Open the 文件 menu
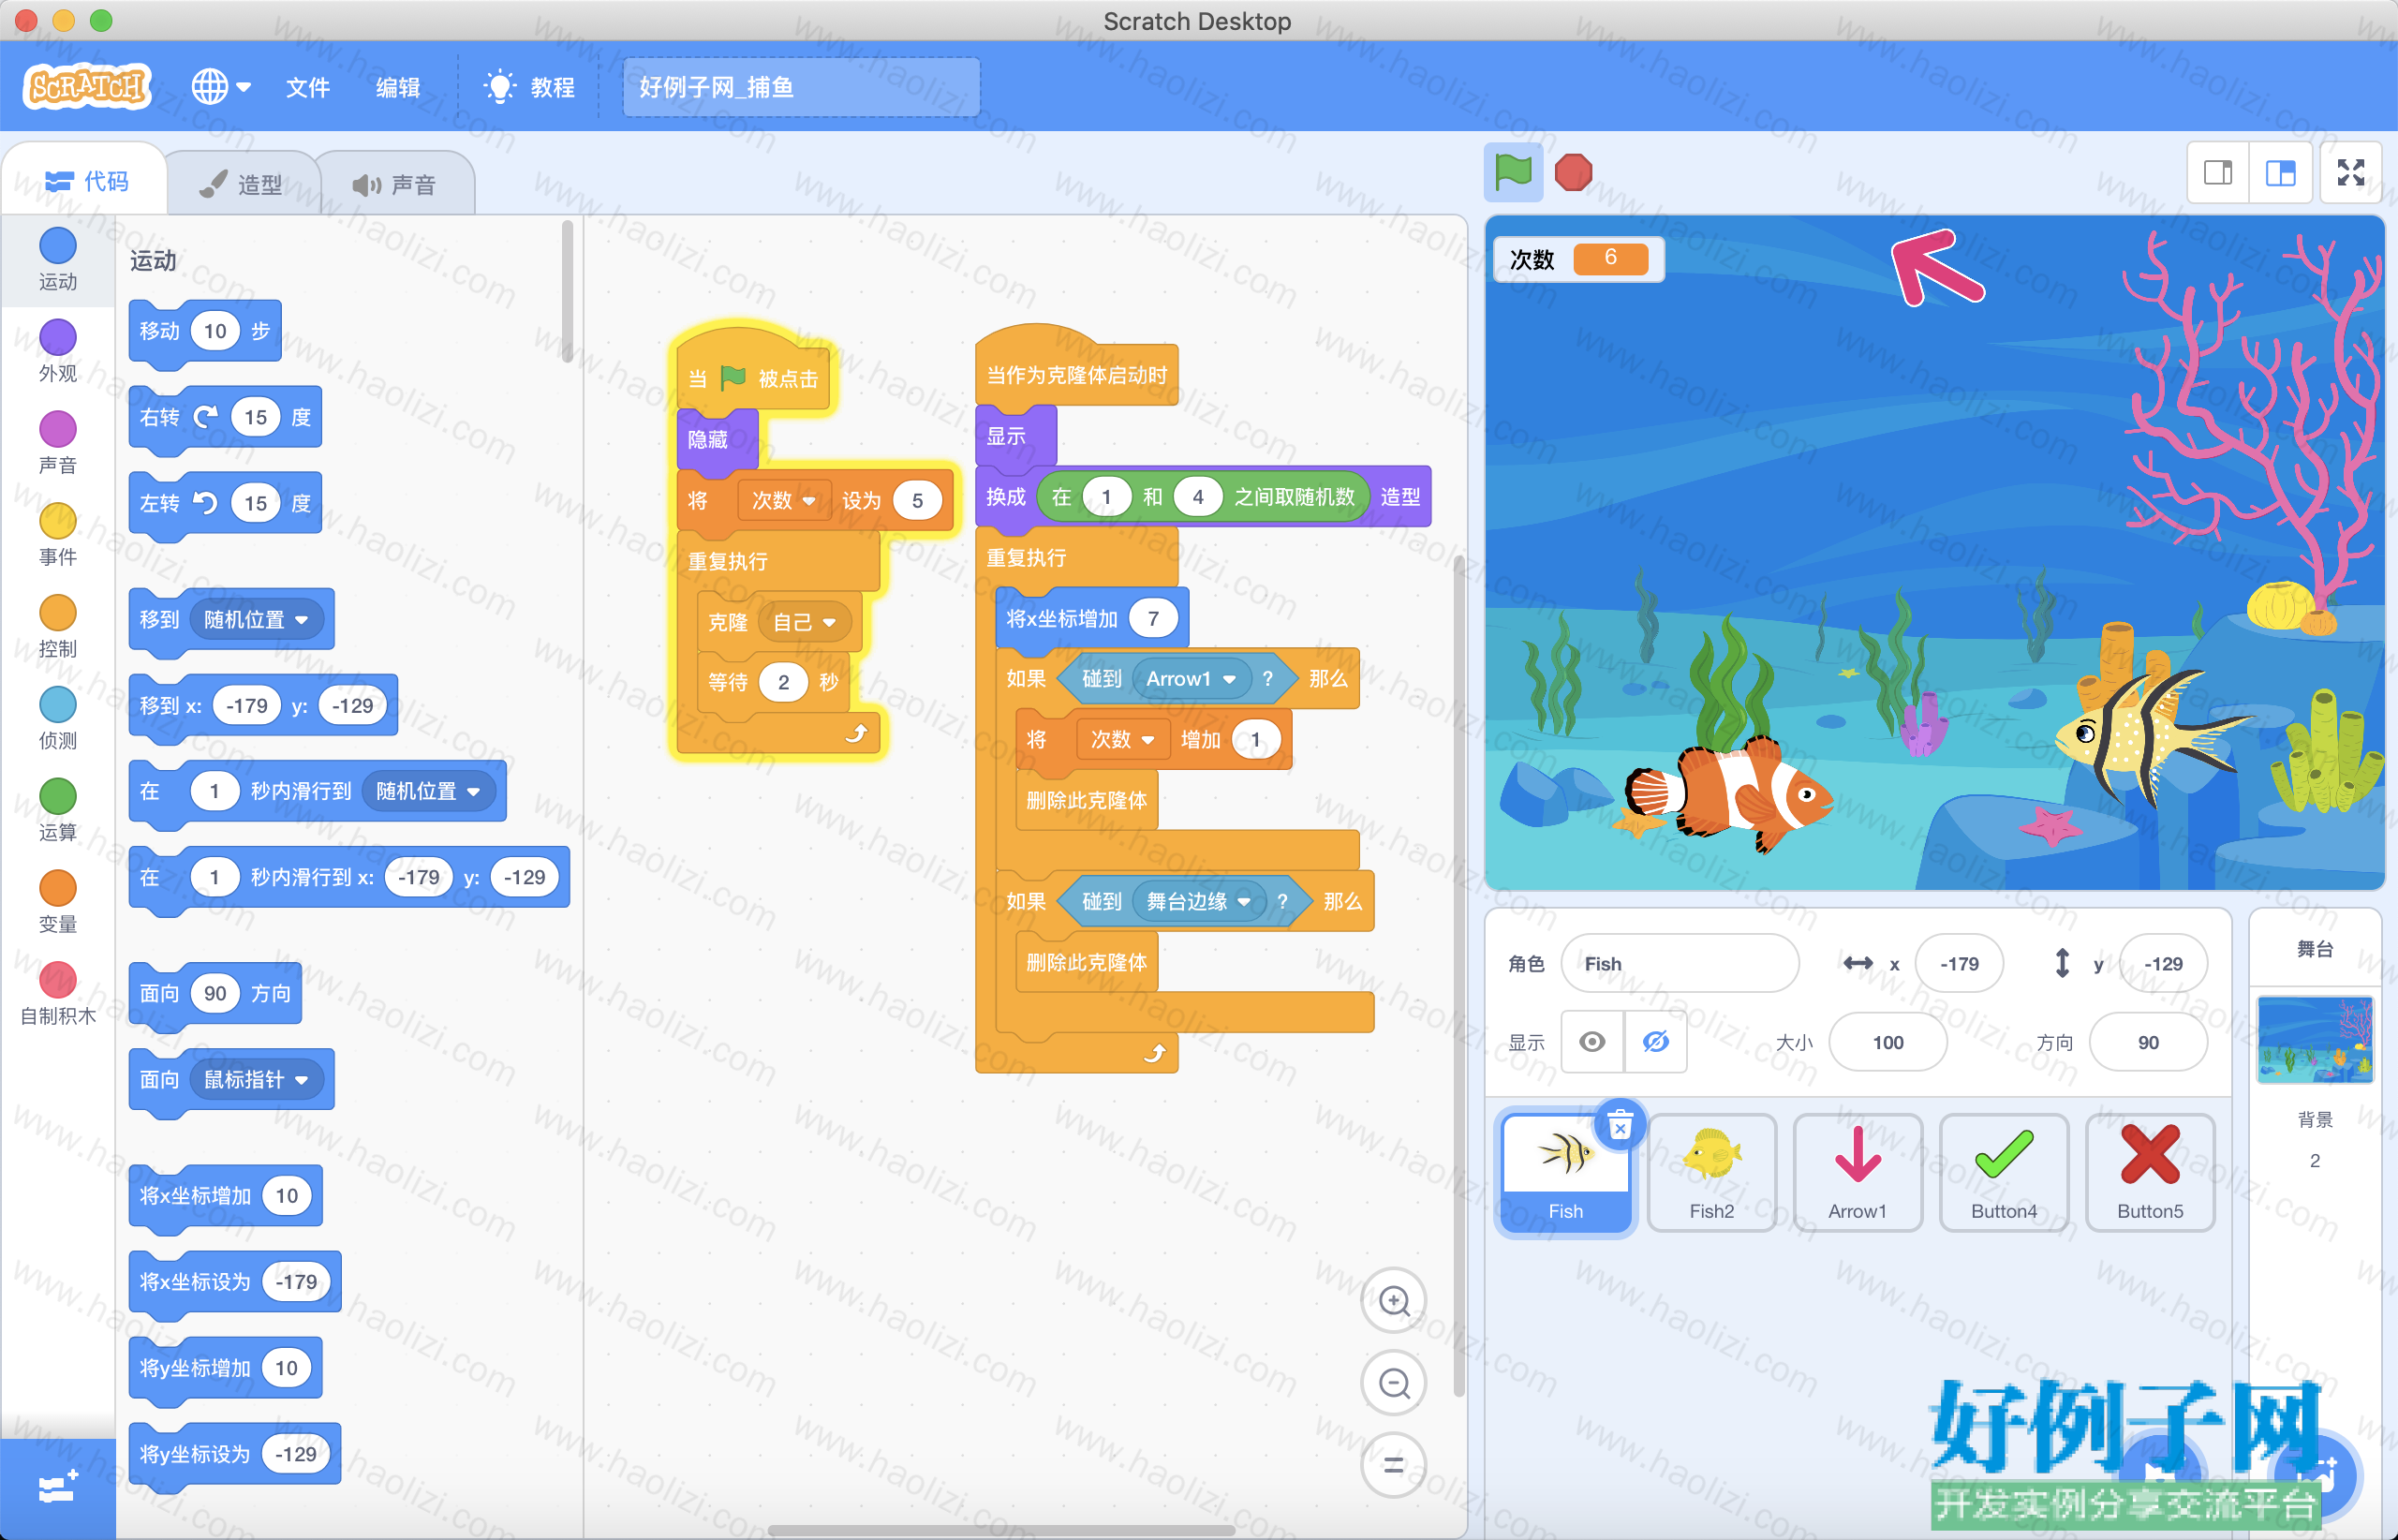 pyautogui.click(x=307, y=87)
